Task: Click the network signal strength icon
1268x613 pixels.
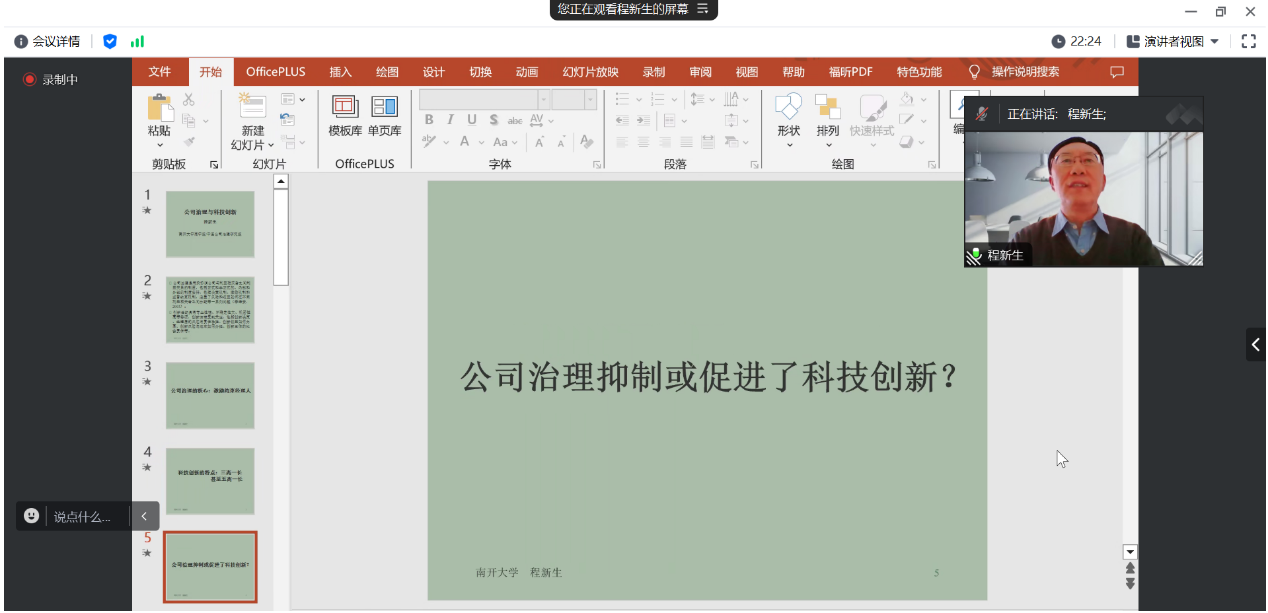Action: [137, 41]
